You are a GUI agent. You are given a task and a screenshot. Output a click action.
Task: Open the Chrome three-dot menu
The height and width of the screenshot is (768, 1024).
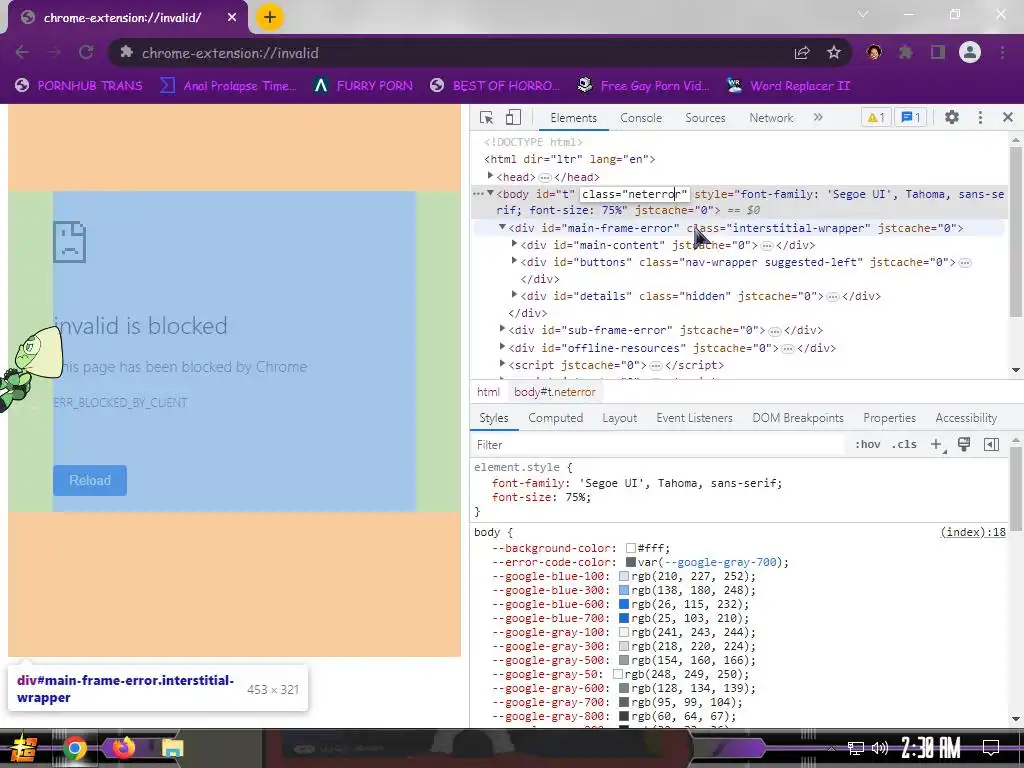(x=1002, y=52)
